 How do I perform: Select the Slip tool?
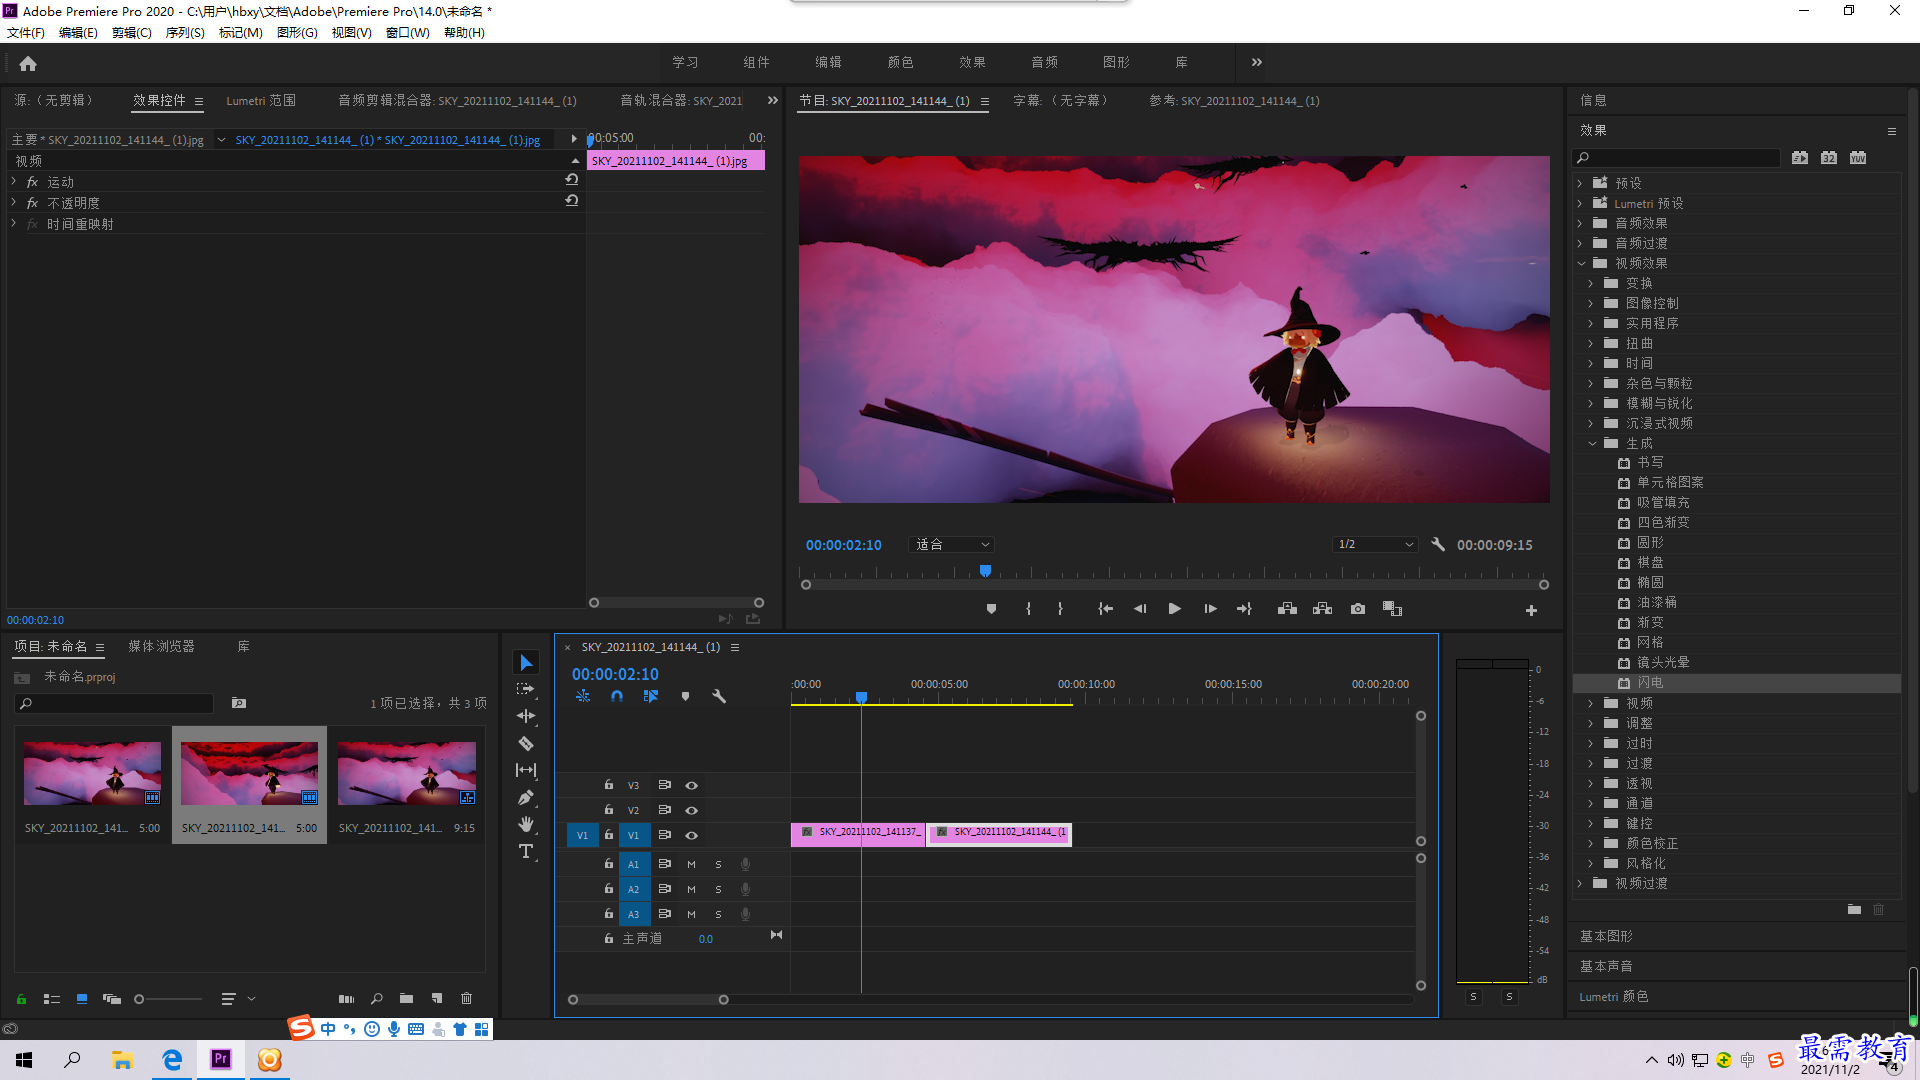tap(526, 770)
